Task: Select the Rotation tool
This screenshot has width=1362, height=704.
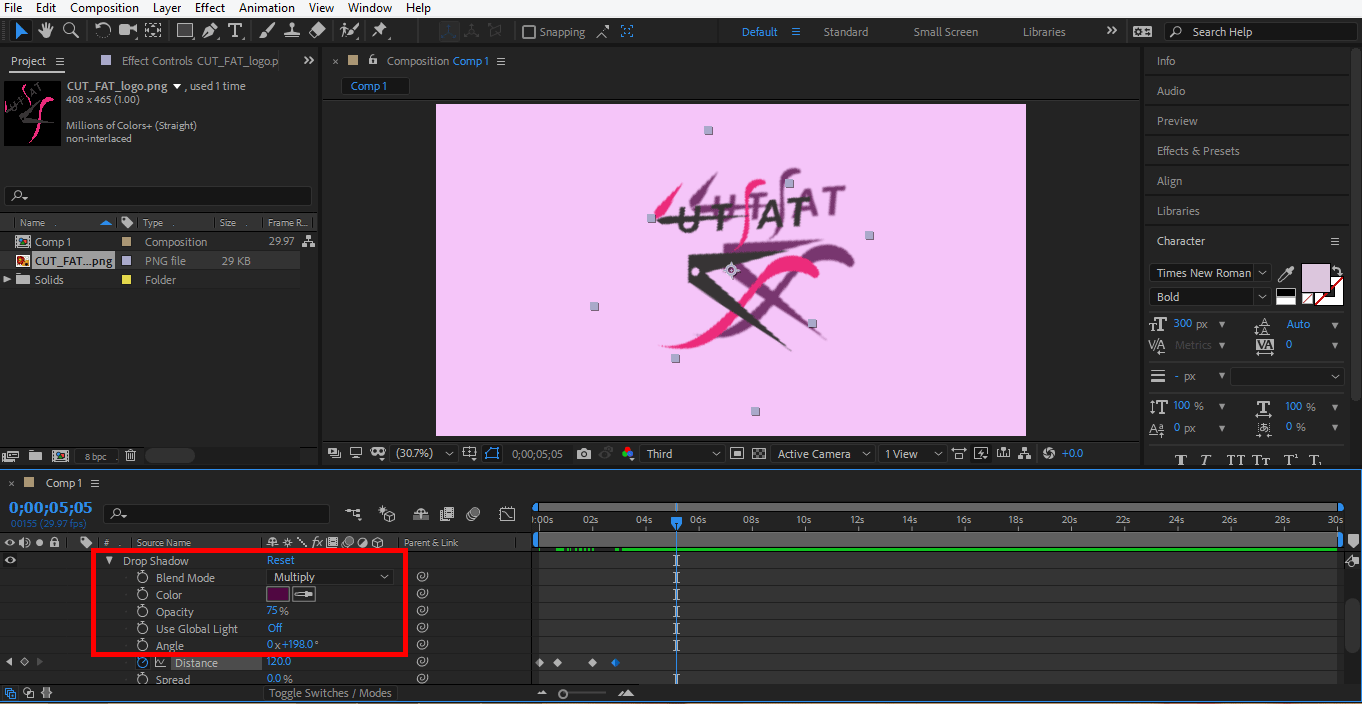Action: [x=103, y=31]
